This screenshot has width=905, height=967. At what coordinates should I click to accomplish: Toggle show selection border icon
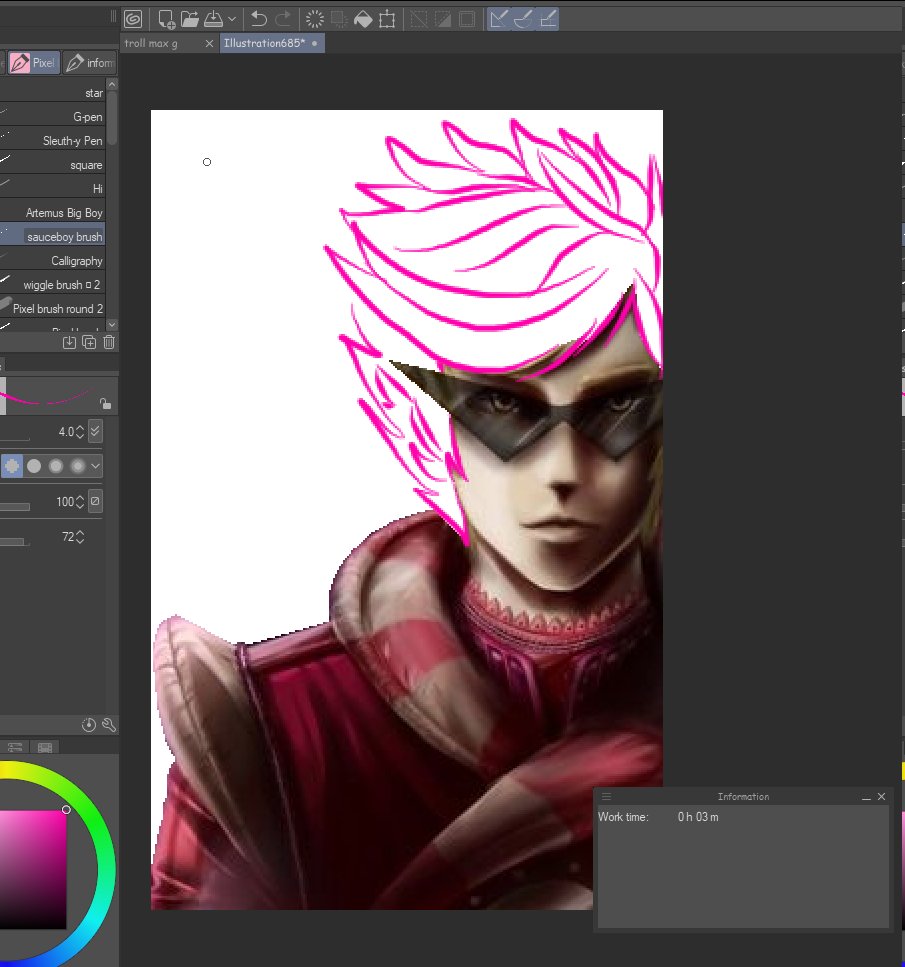click(x=467, y=19)
